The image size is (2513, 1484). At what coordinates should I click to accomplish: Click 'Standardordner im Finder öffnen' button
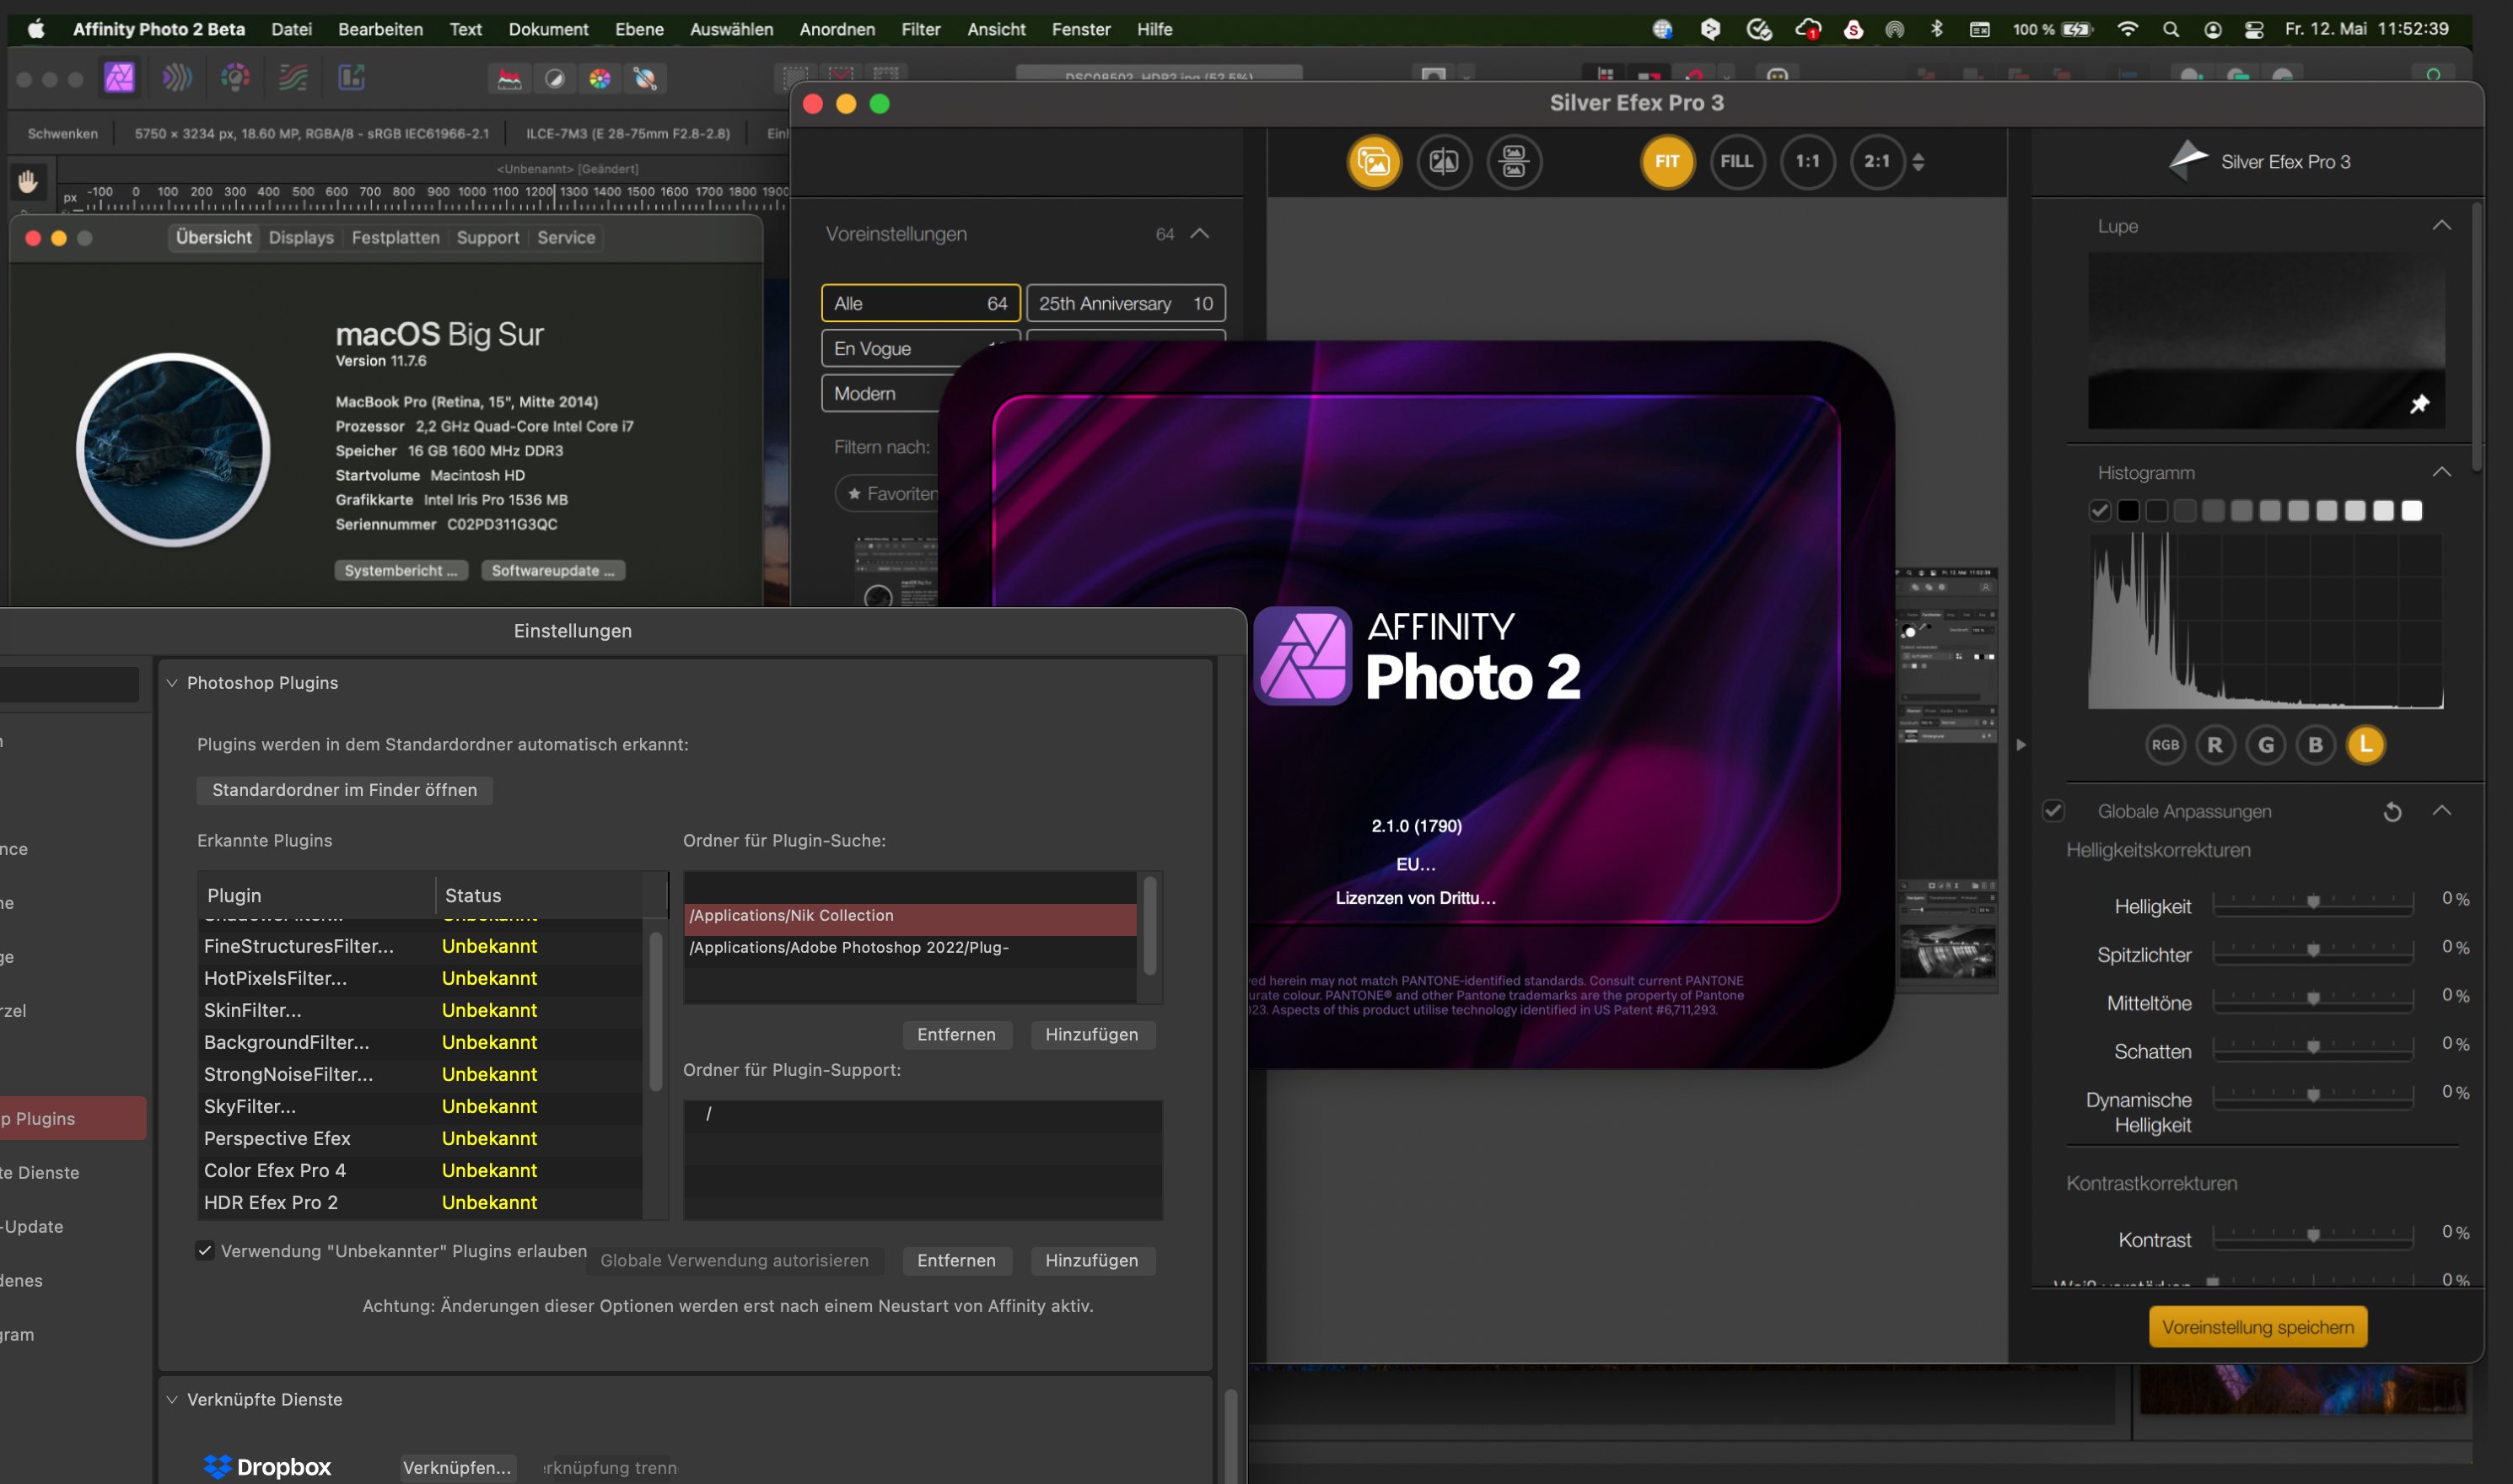[344, 790]
